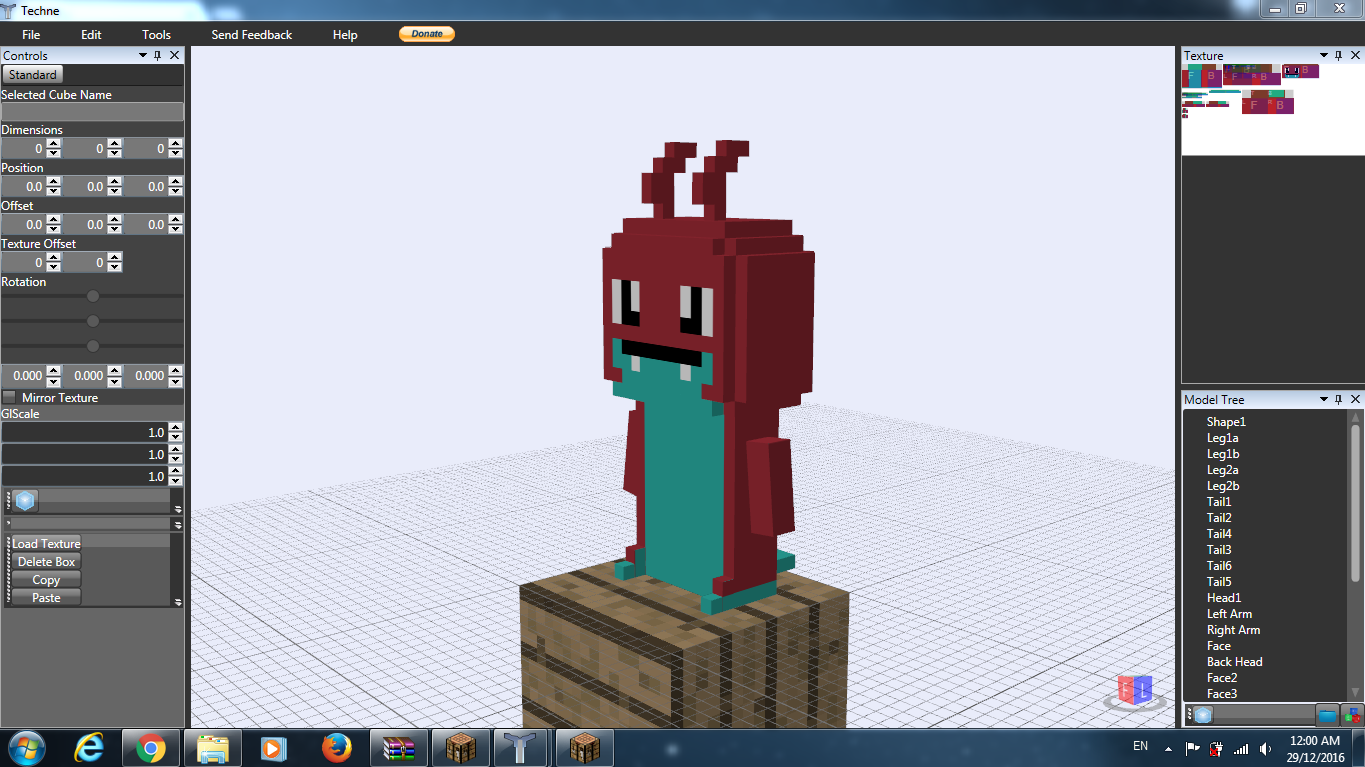
Task: Open the Send Feedback menu
Action: (x=251, y=34)
